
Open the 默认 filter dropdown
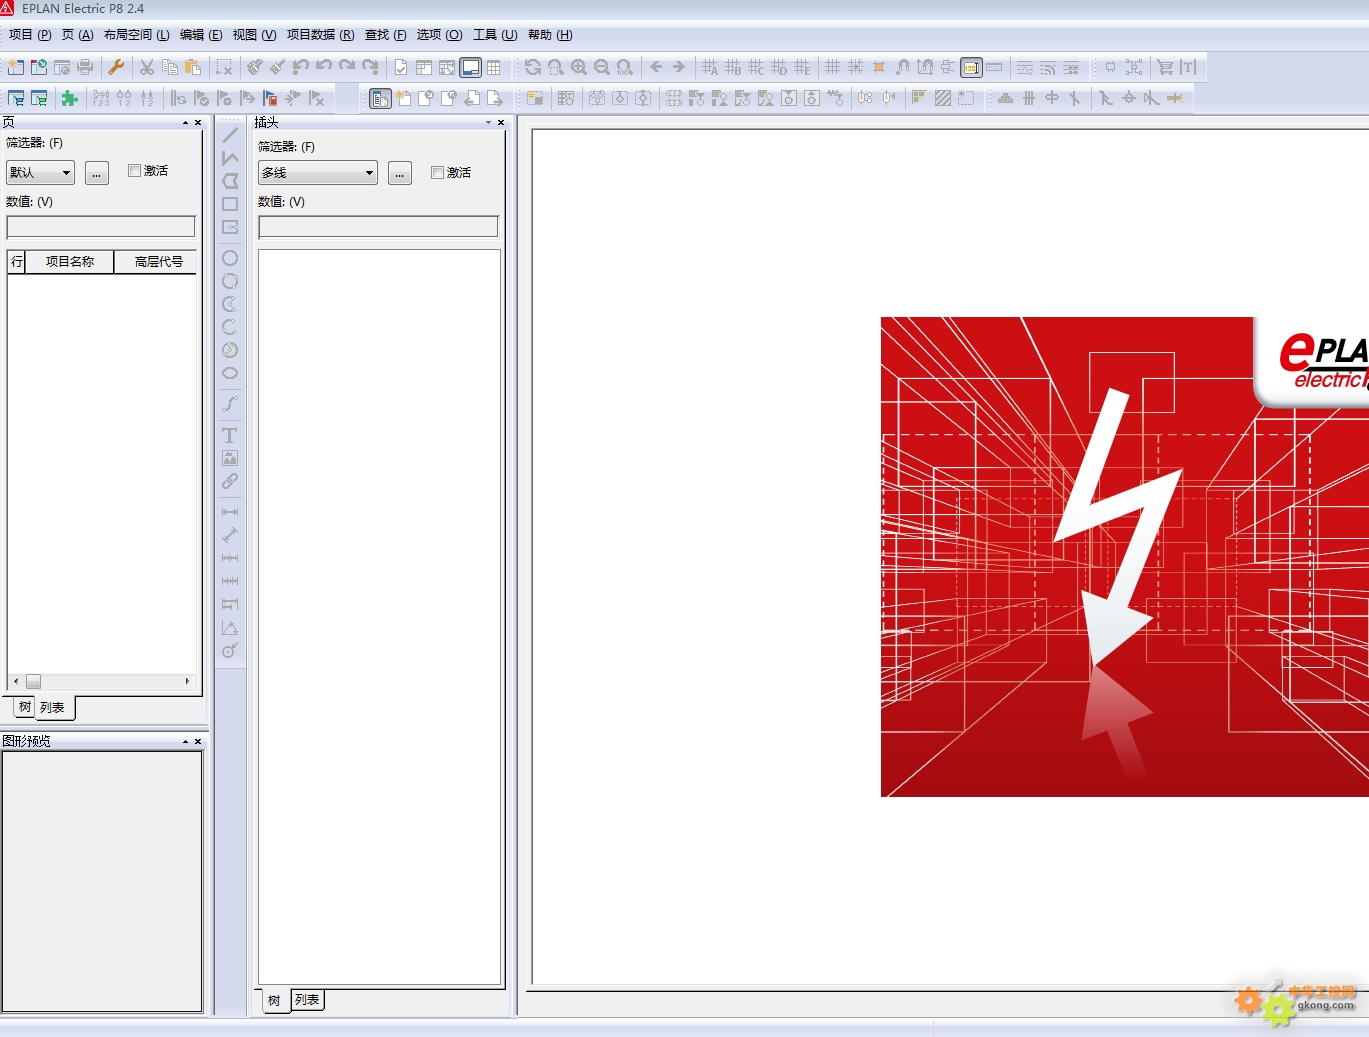[40, 173]
